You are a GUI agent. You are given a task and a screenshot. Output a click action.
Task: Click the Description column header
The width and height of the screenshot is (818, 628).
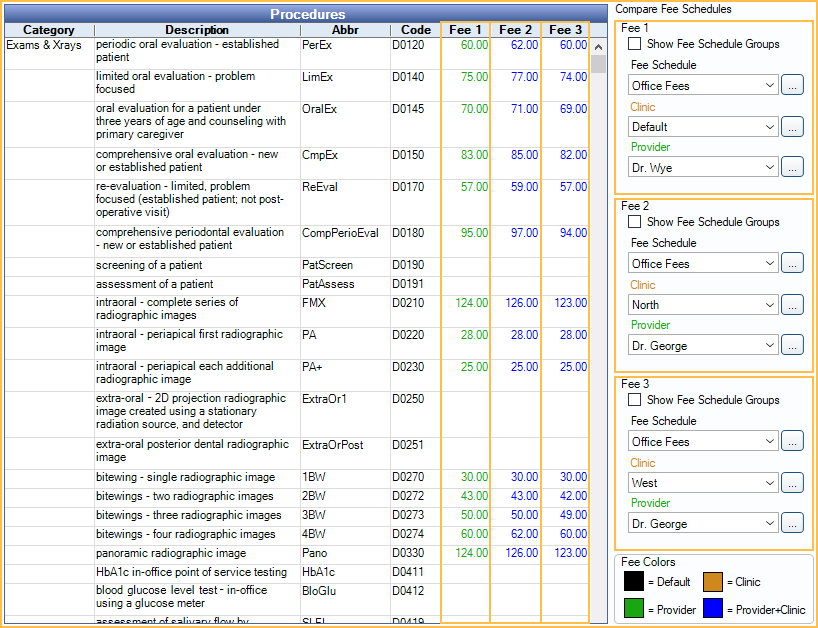pyautogui.click(x=197, y=30)
